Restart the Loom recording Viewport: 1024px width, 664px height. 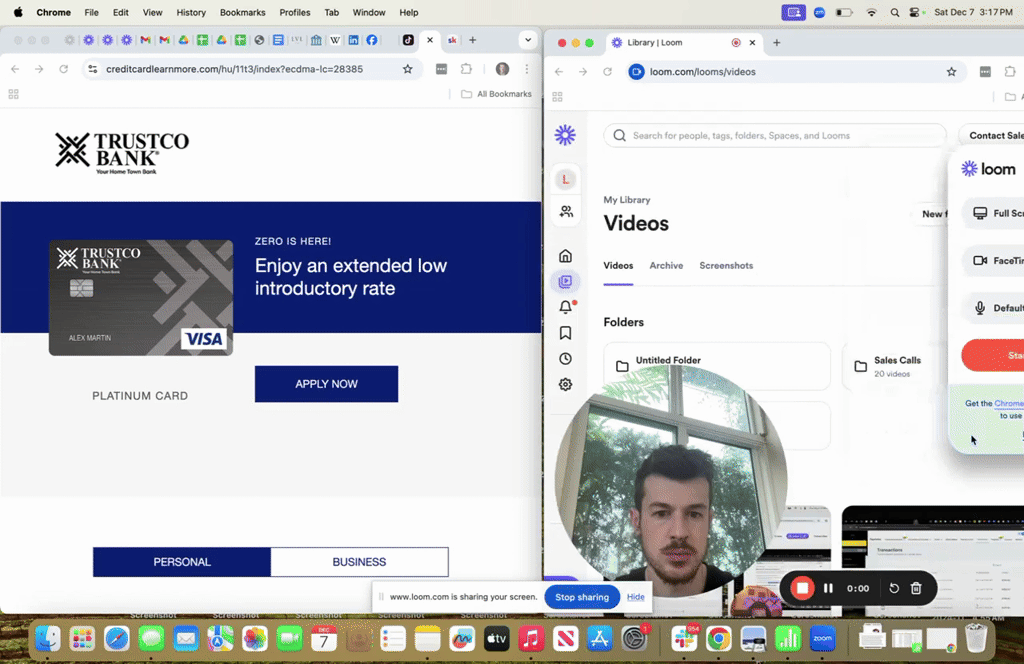point(894,588)
